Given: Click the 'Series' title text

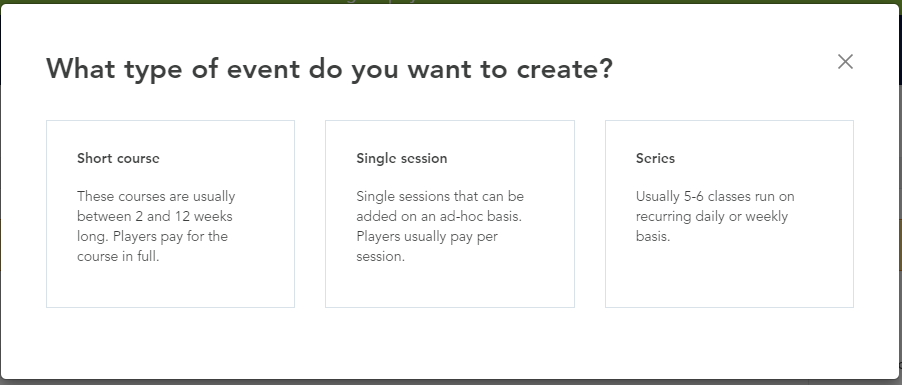Looking at the screenshot, I should point(655,158).
